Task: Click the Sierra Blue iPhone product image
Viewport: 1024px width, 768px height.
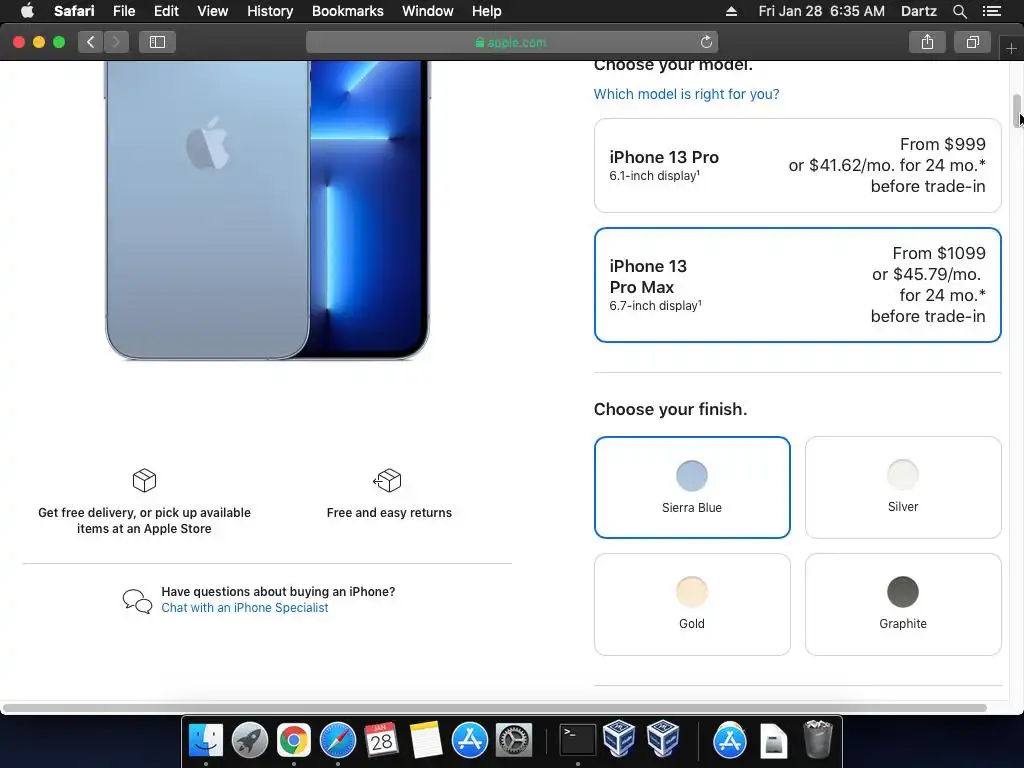Action: (267, 210)
